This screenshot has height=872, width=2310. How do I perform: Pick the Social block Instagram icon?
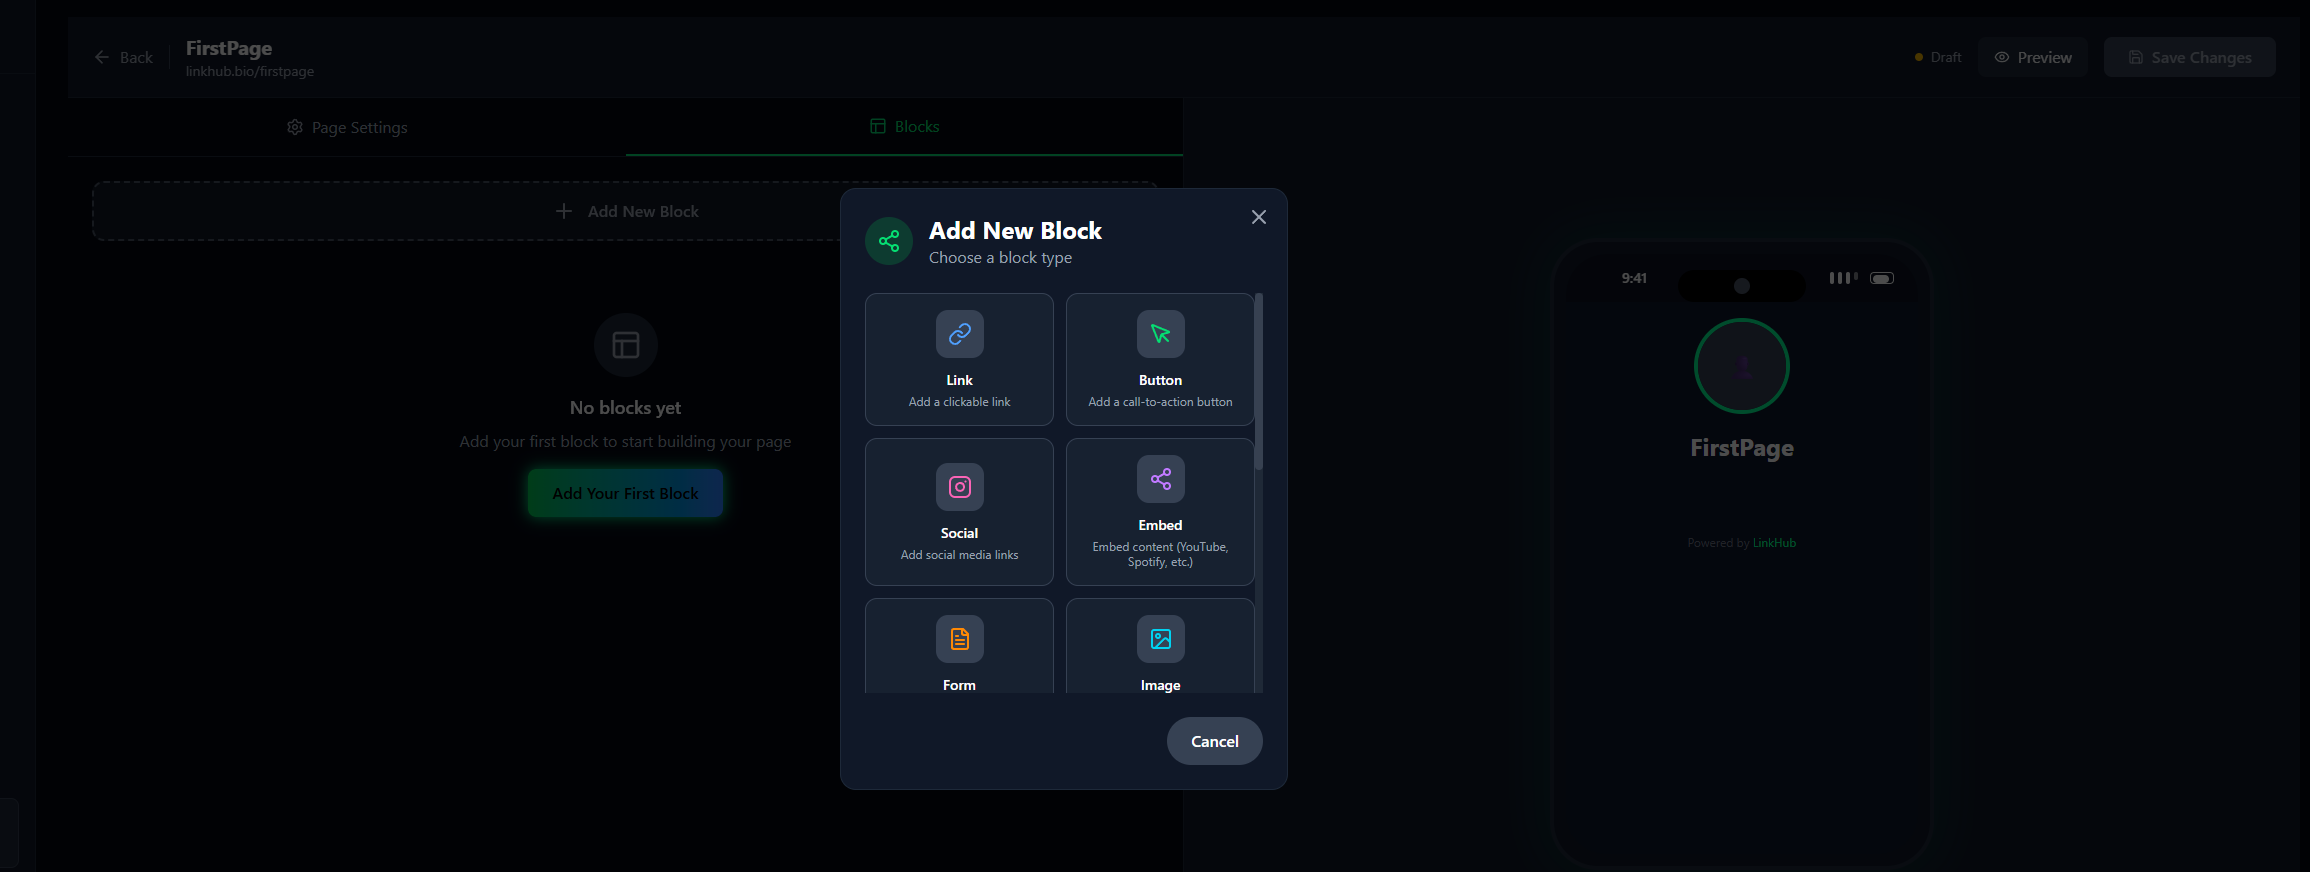959,487
